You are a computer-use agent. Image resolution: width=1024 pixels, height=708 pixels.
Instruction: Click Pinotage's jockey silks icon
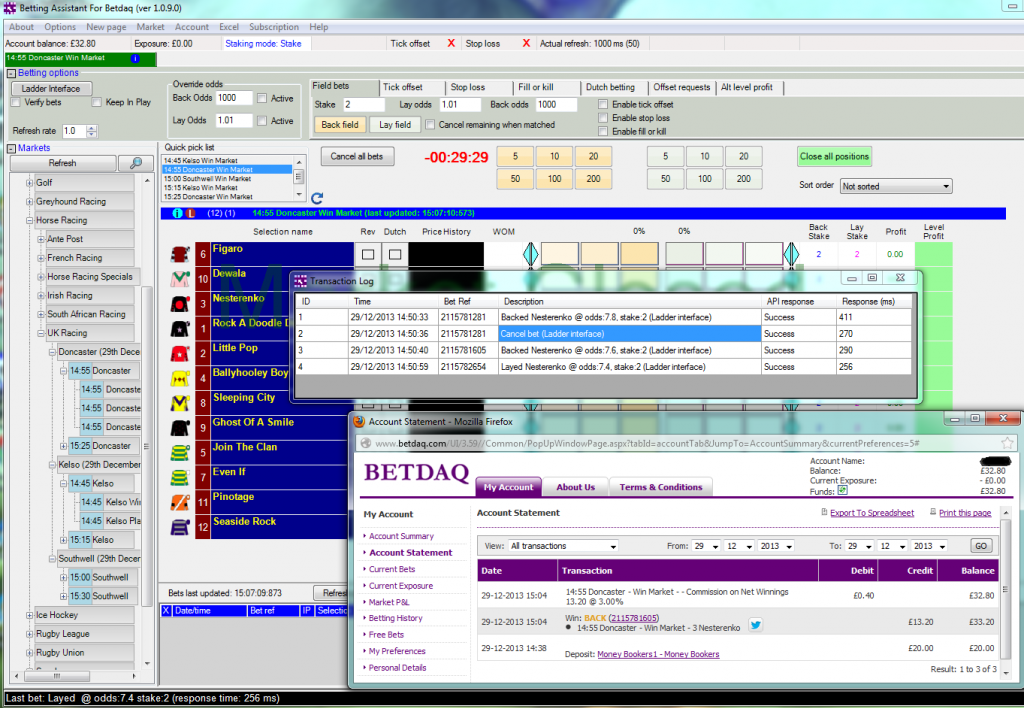pos(180,502)
